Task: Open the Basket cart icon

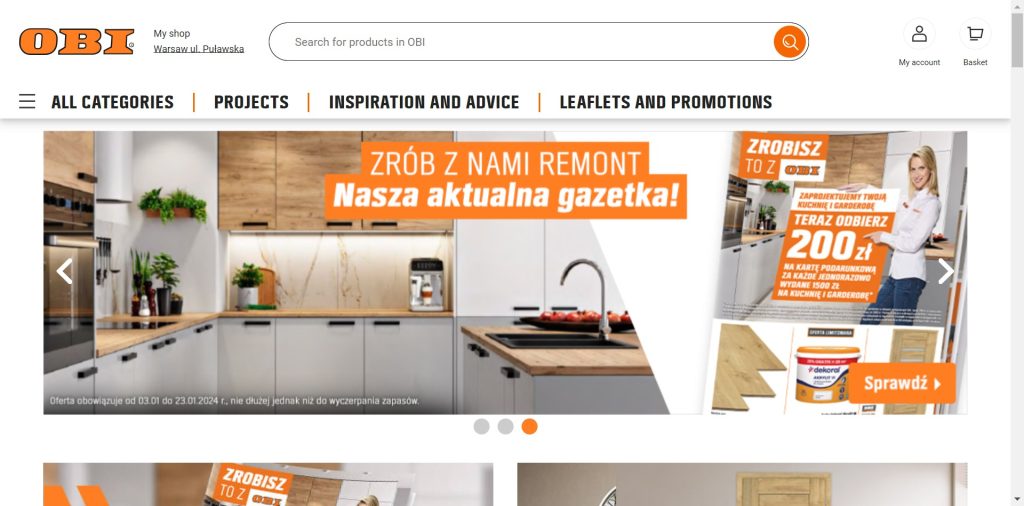Action: (x=975, y=34)
